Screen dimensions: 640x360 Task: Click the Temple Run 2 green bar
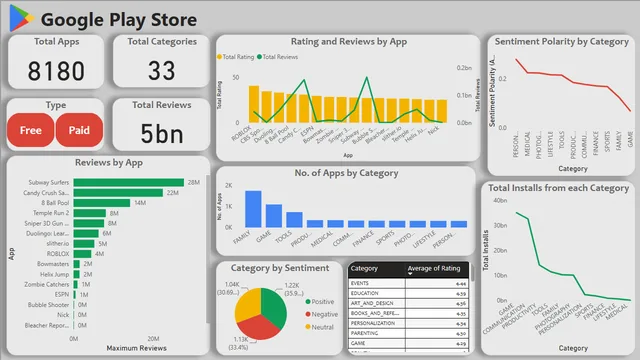coord(90,213)
